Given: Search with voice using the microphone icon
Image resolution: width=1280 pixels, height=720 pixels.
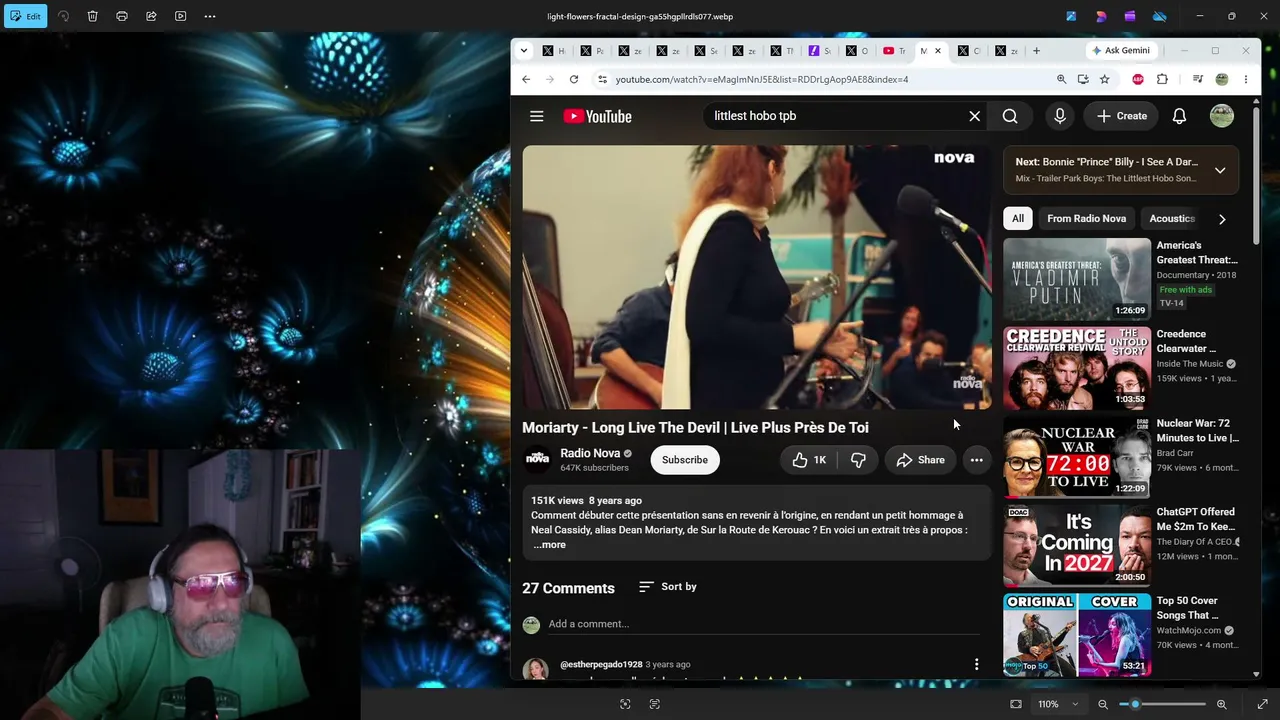Looking at the screenshot, I should point(1060,116).
